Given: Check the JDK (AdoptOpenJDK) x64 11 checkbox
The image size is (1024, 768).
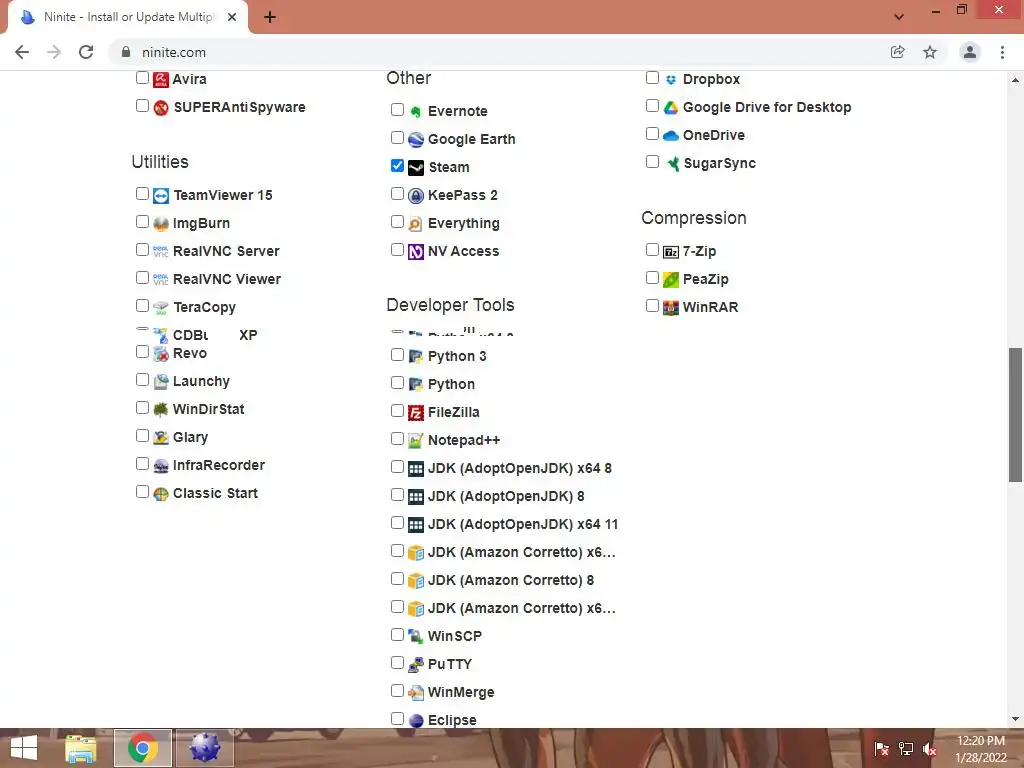Looking at the screenshot, I should tap(397, 522).
